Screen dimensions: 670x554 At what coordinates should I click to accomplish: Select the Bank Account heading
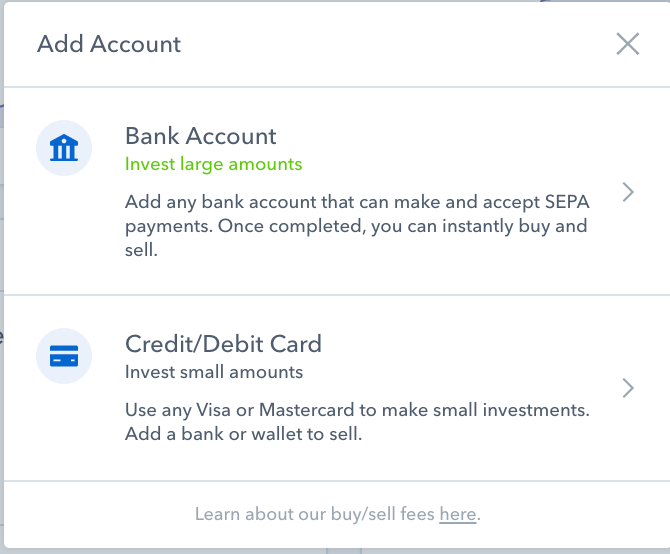pyautogui.click(x=200, y=136)
